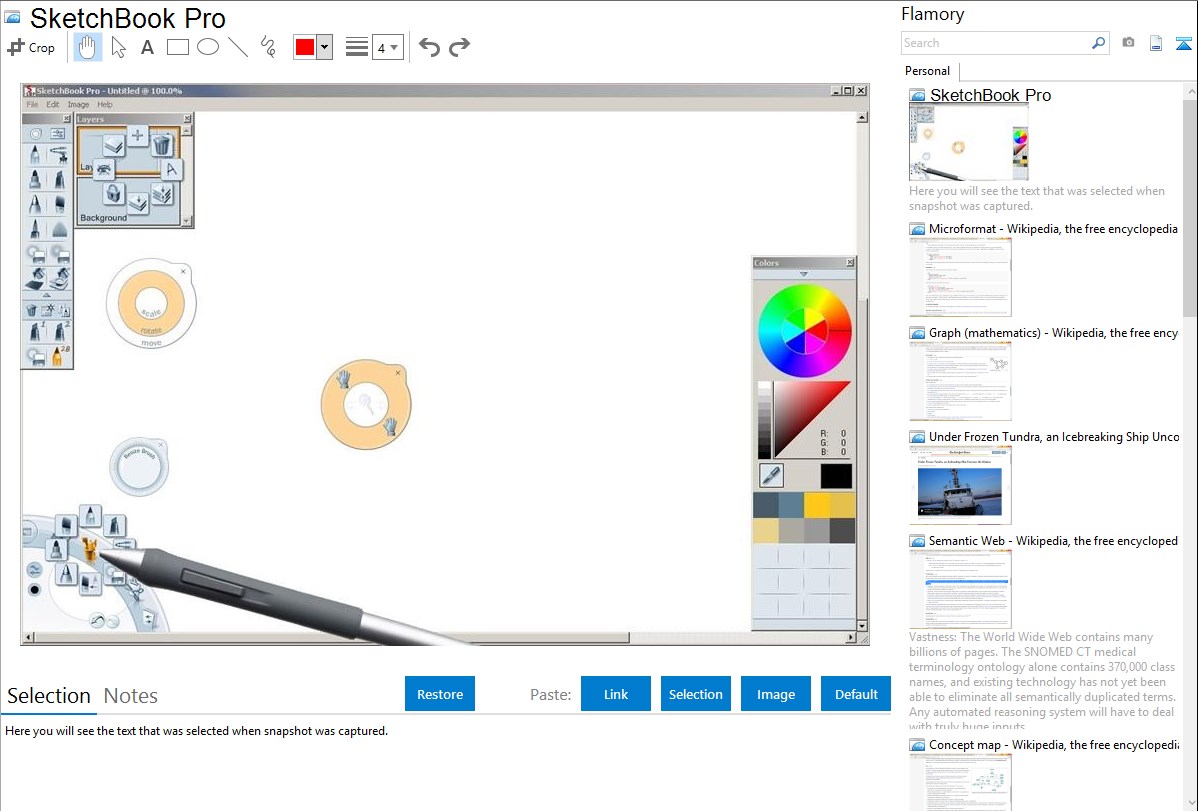Image resolution: width=1198 pixels, height=811 pixels.
Task: Switch to the Personal tab
Action: [927, 70]
